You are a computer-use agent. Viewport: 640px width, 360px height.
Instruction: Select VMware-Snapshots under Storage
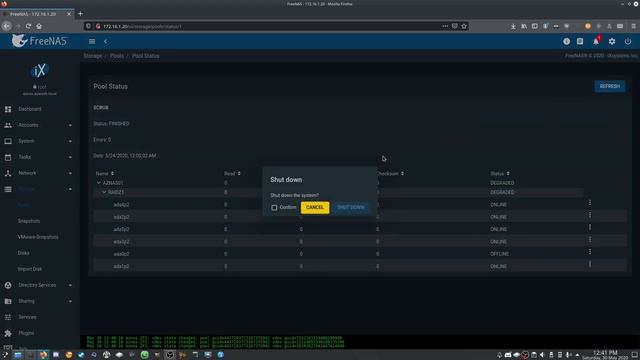tap(38, 237)
